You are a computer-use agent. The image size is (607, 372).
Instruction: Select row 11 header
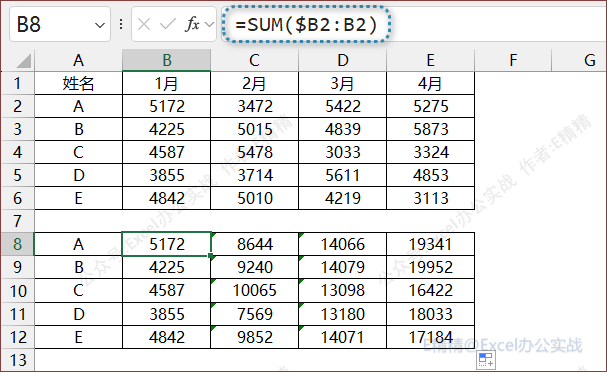17,314
